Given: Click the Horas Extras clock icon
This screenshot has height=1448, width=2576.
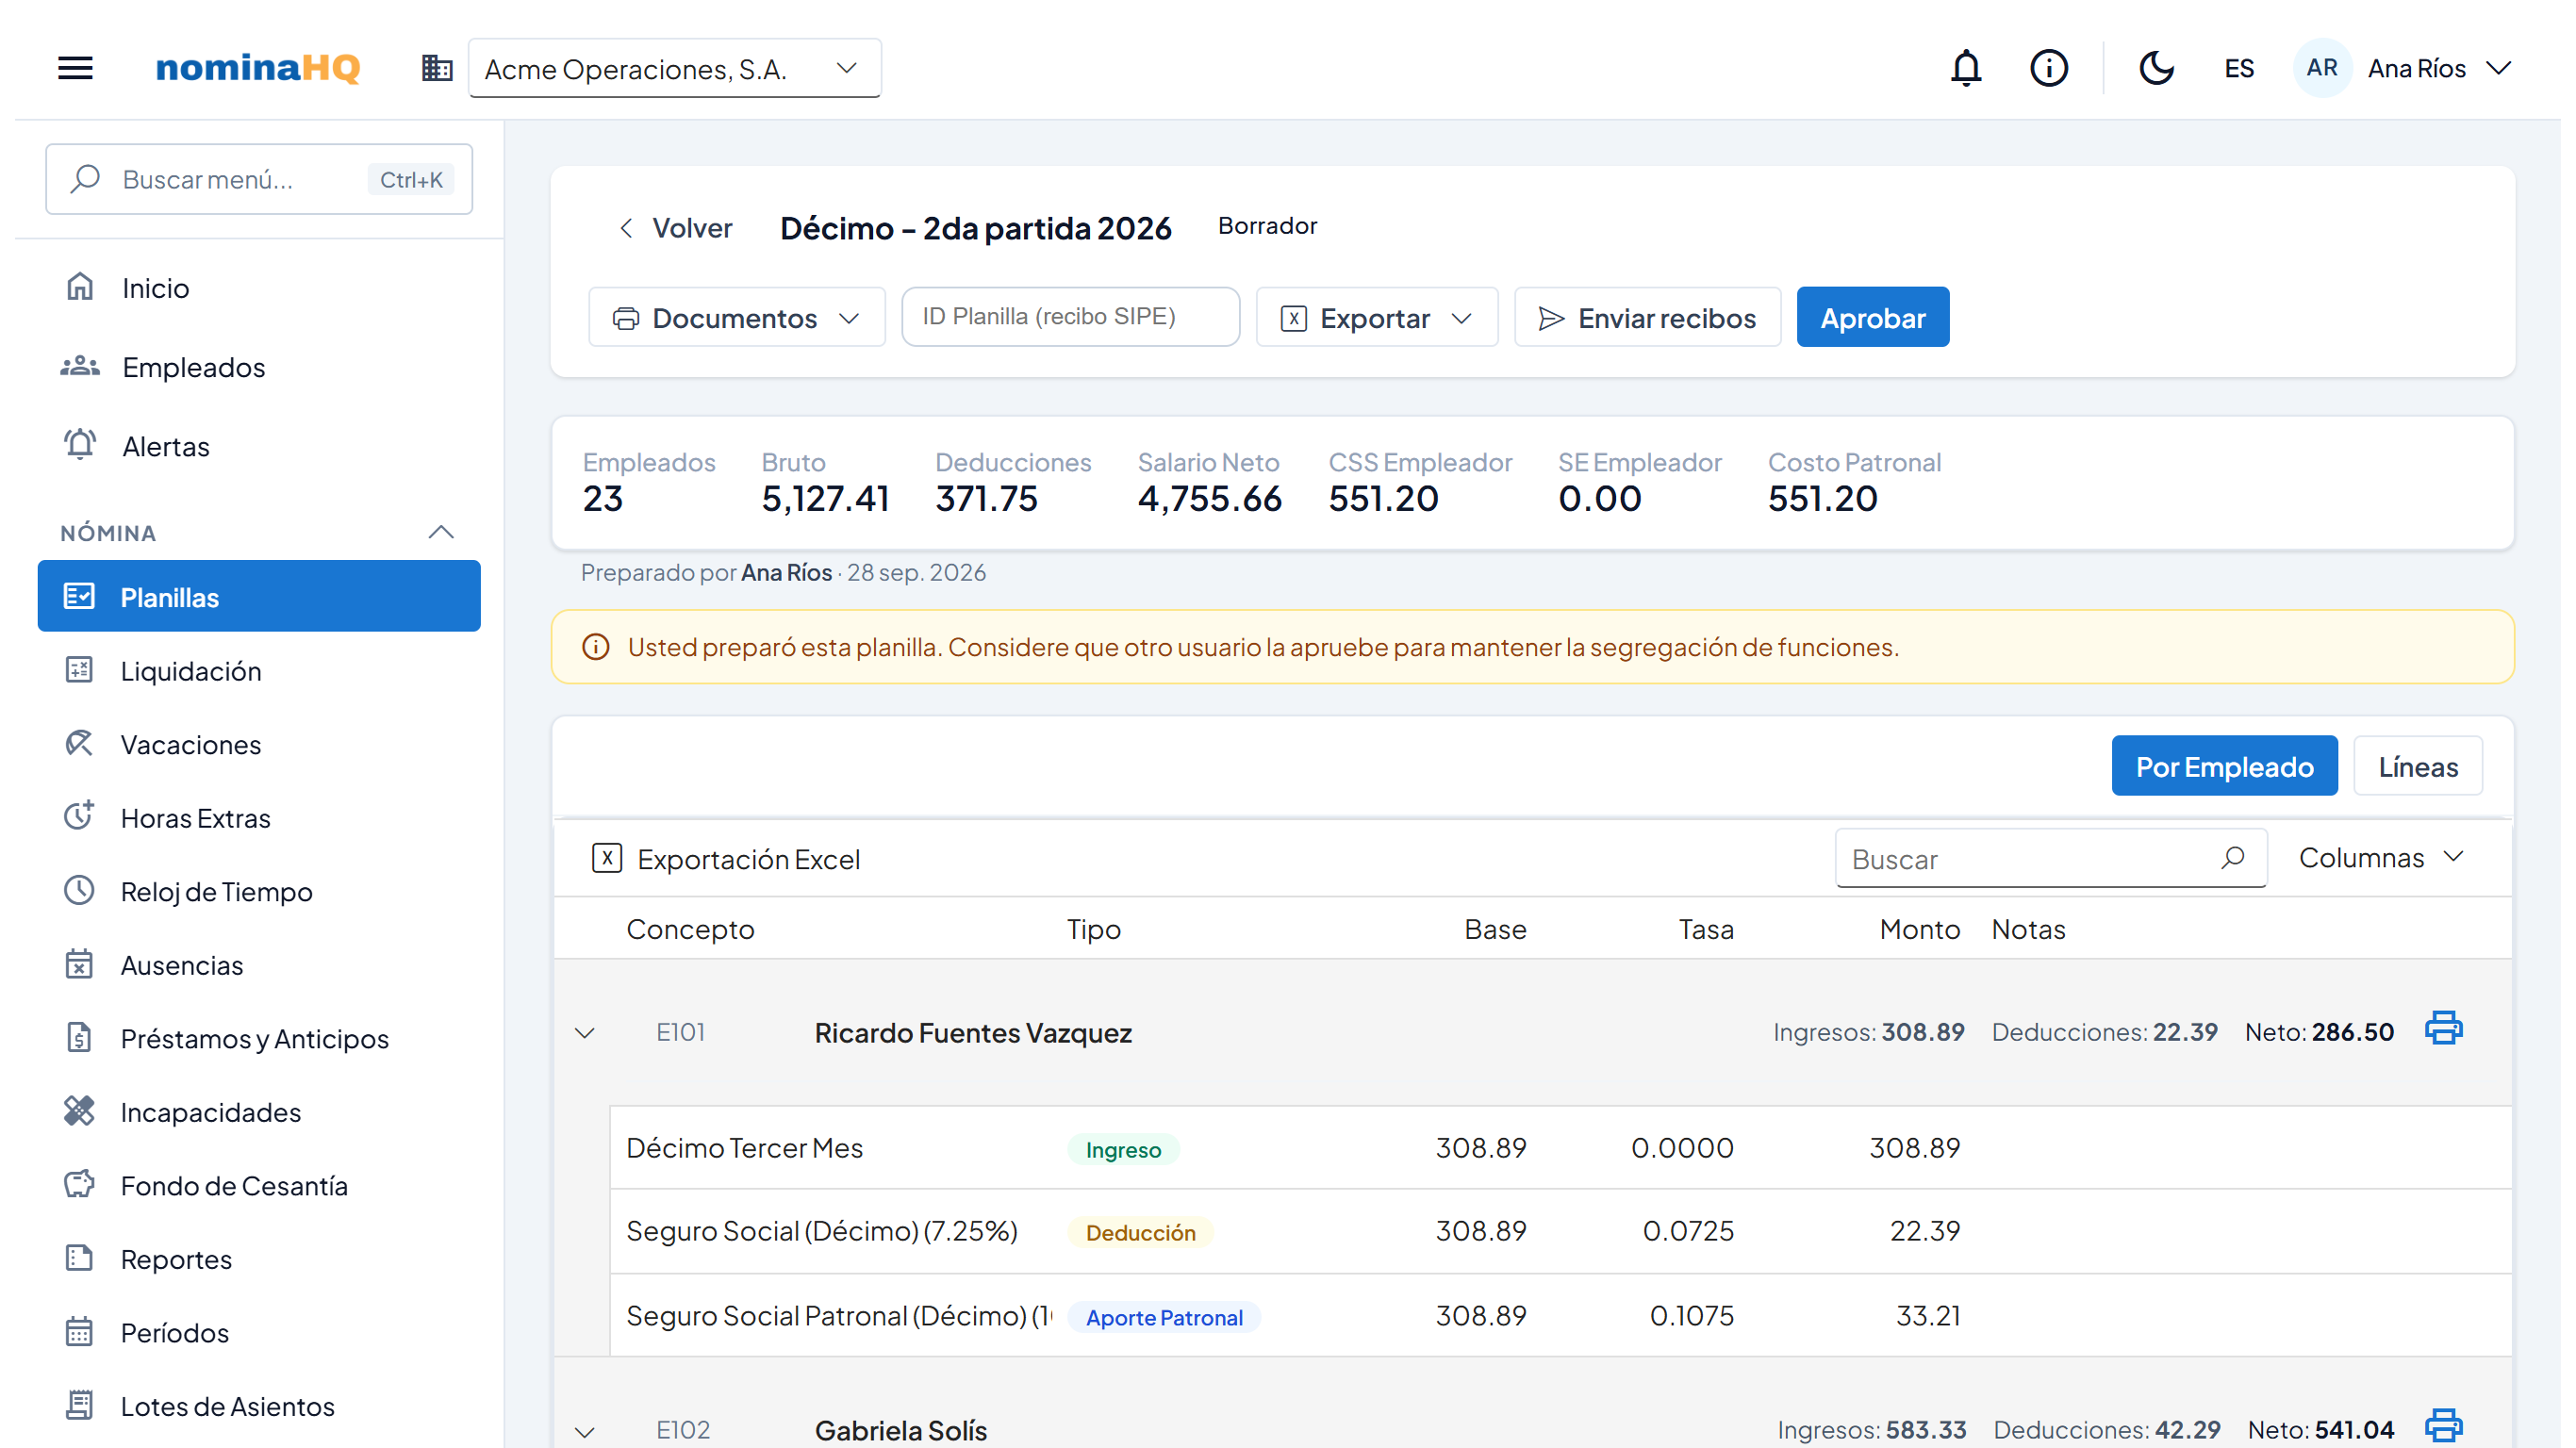Looking at the screenshot, I should point(79,816).
